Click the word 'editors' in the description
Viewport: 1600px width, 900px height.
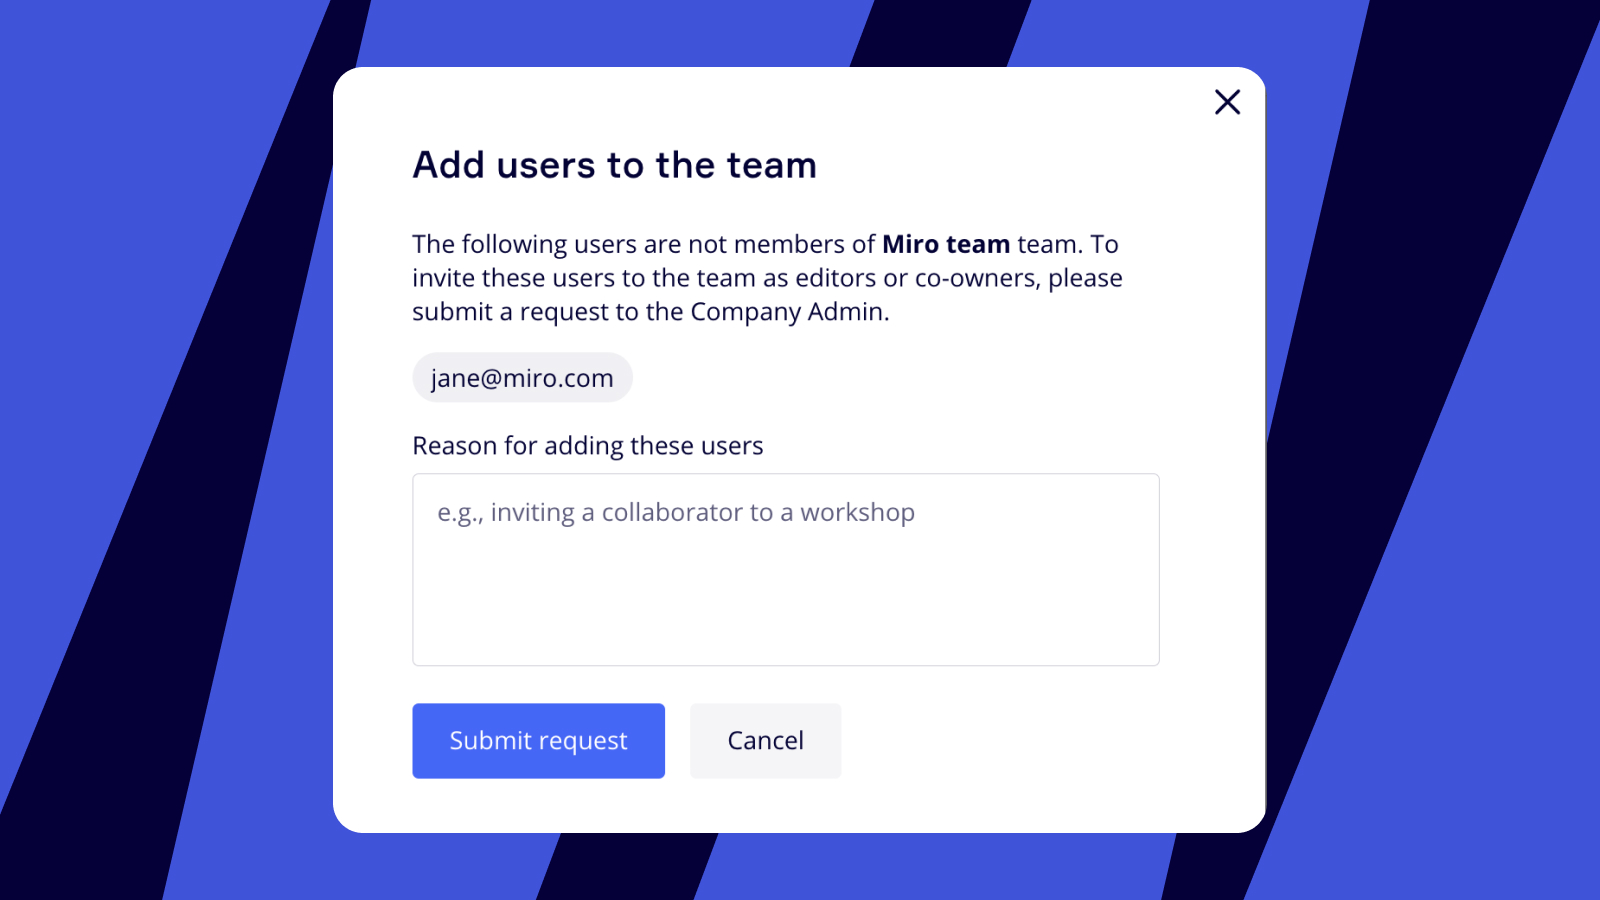pyautogui.click(x=835, y=278)
